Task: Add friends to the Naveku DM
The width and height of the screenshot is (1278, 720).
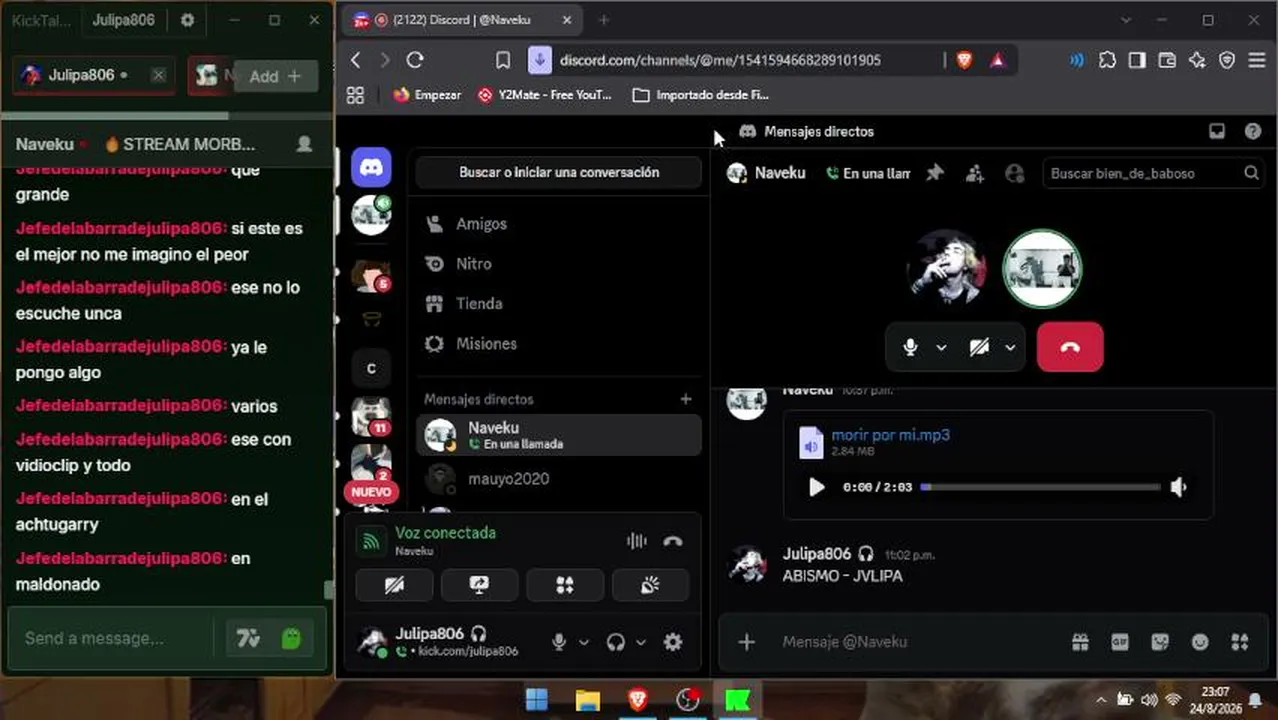Action: click(975, 173)
